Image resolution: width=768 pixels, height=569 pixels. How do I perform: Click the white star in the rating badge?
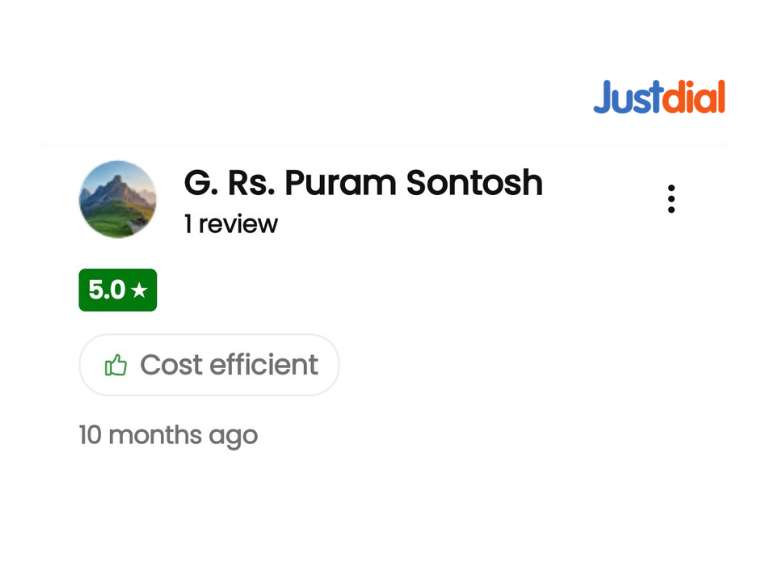[x=139, y=291]
